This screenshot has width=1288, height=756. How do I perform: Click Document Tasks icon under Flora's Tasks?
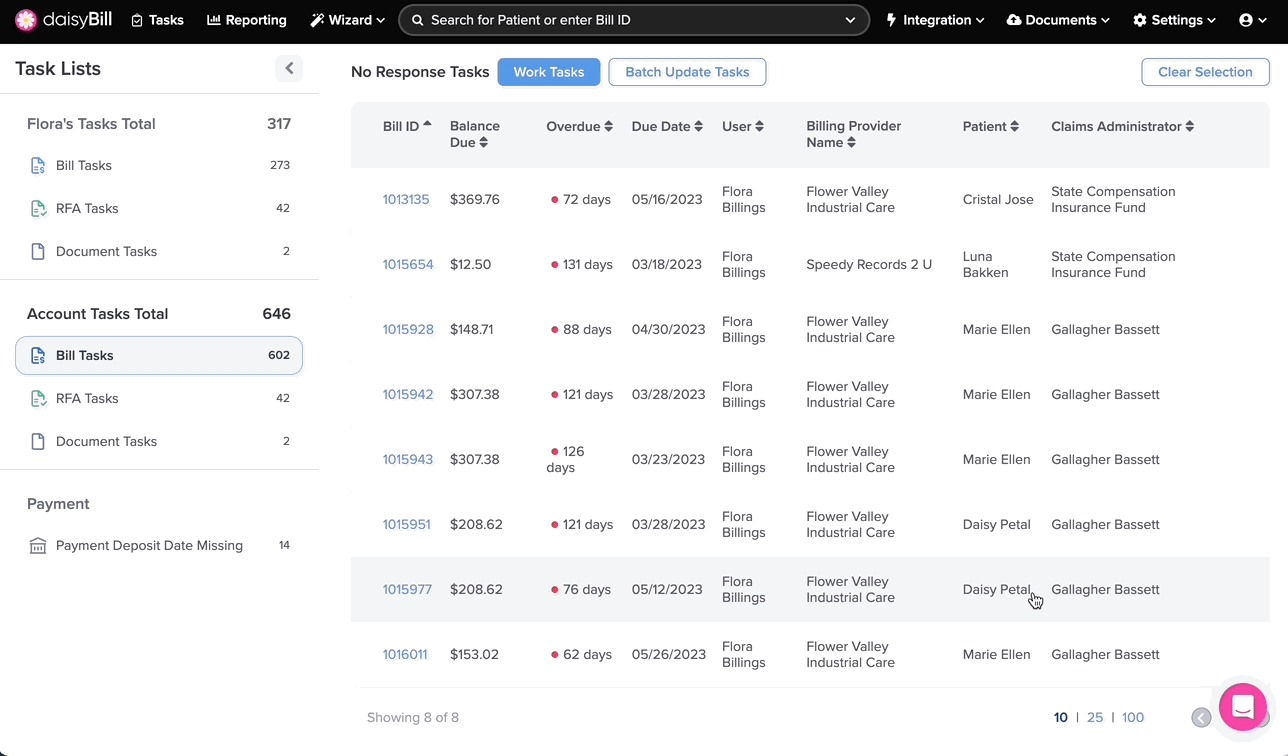(38, 252)
